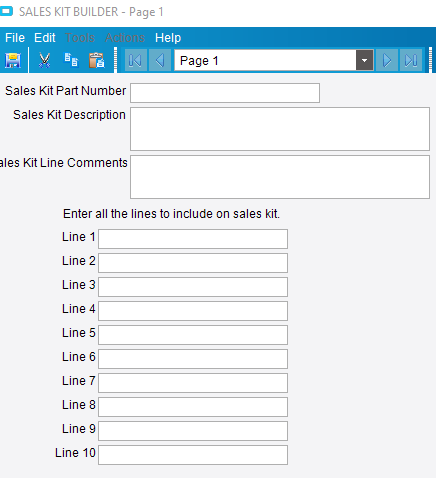Select the Line 4 input field
The height and width of the screenshot is (478, 436).
[x=193, y=311]
